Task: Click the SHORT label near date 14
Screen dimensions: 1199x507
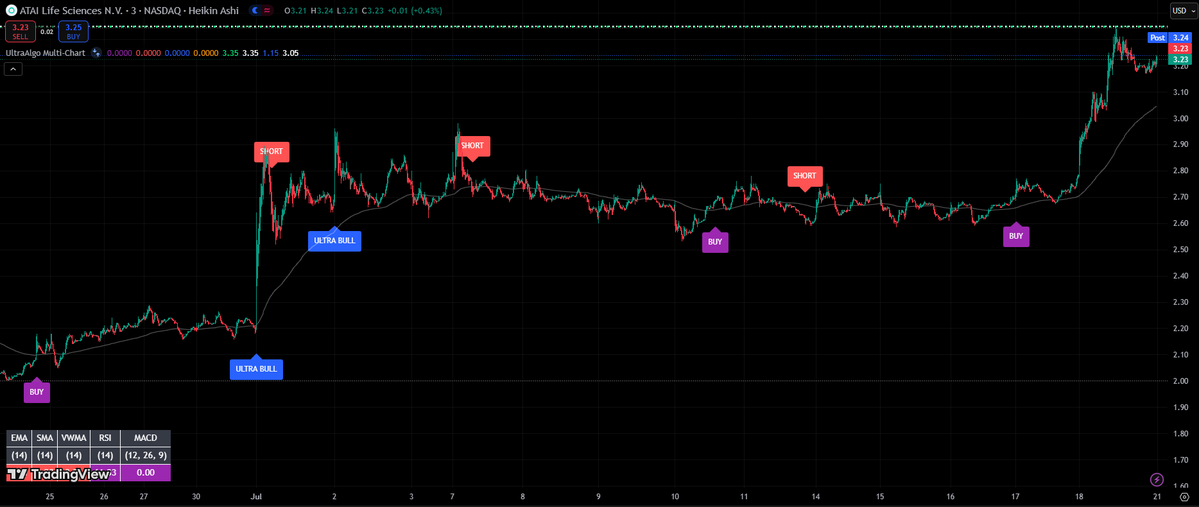Action: [804, 177]
